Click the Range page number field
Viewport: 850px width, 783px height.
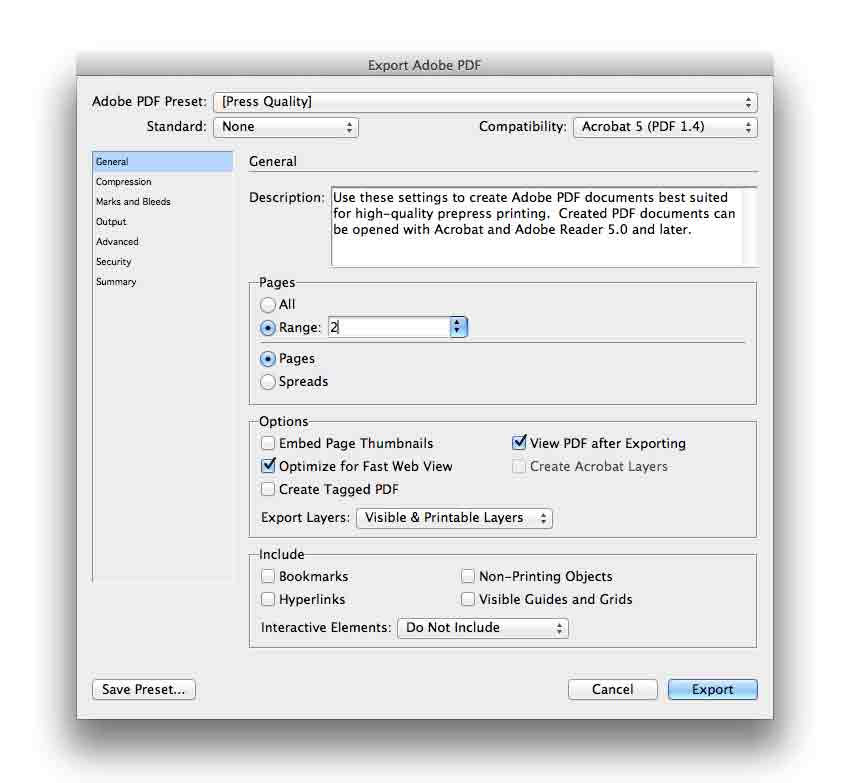[x=389, y=327]
